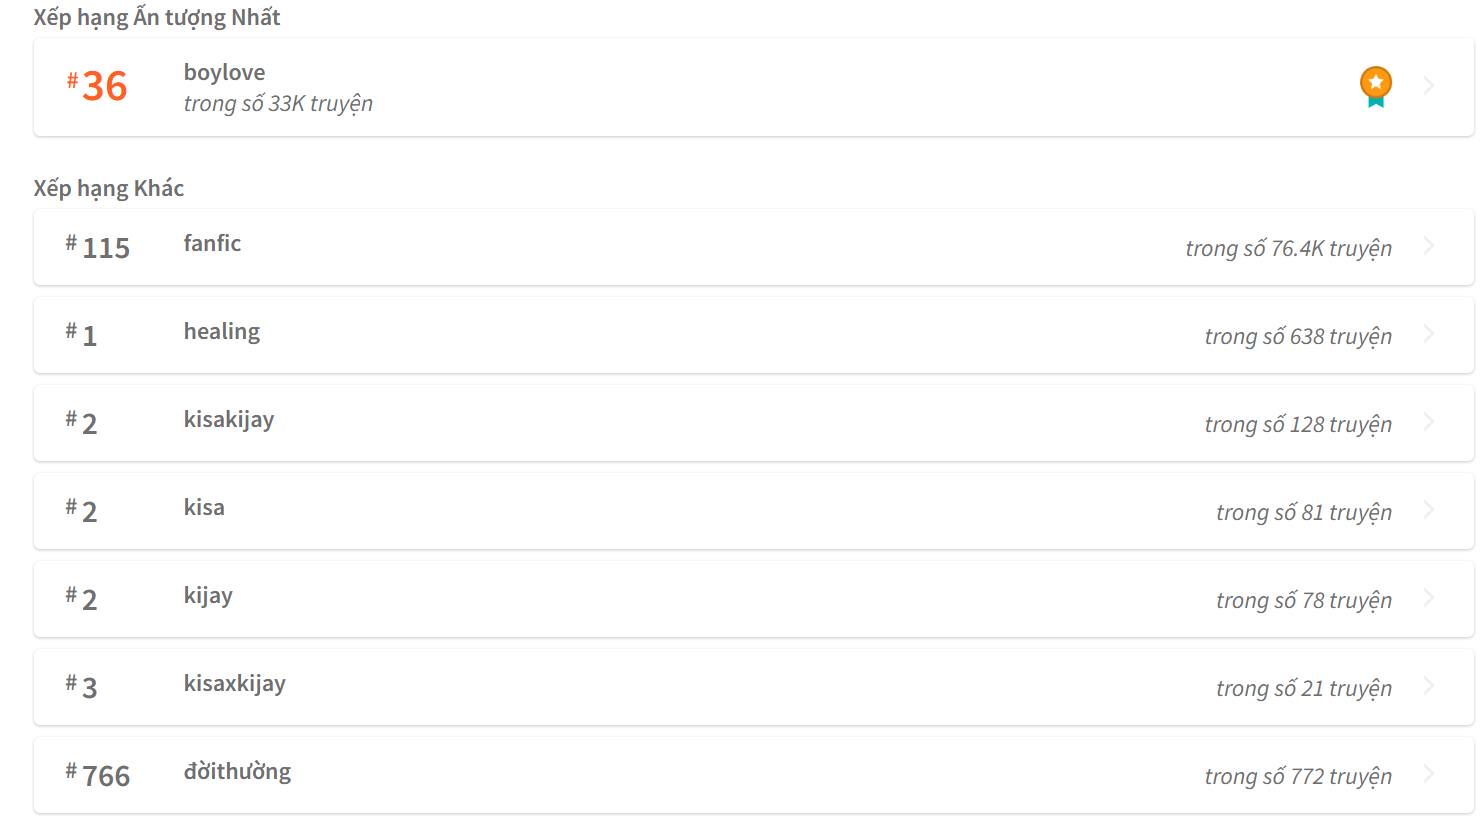Click the chevron on healing row
1483x826 pixels.
tap(1429, 334)
